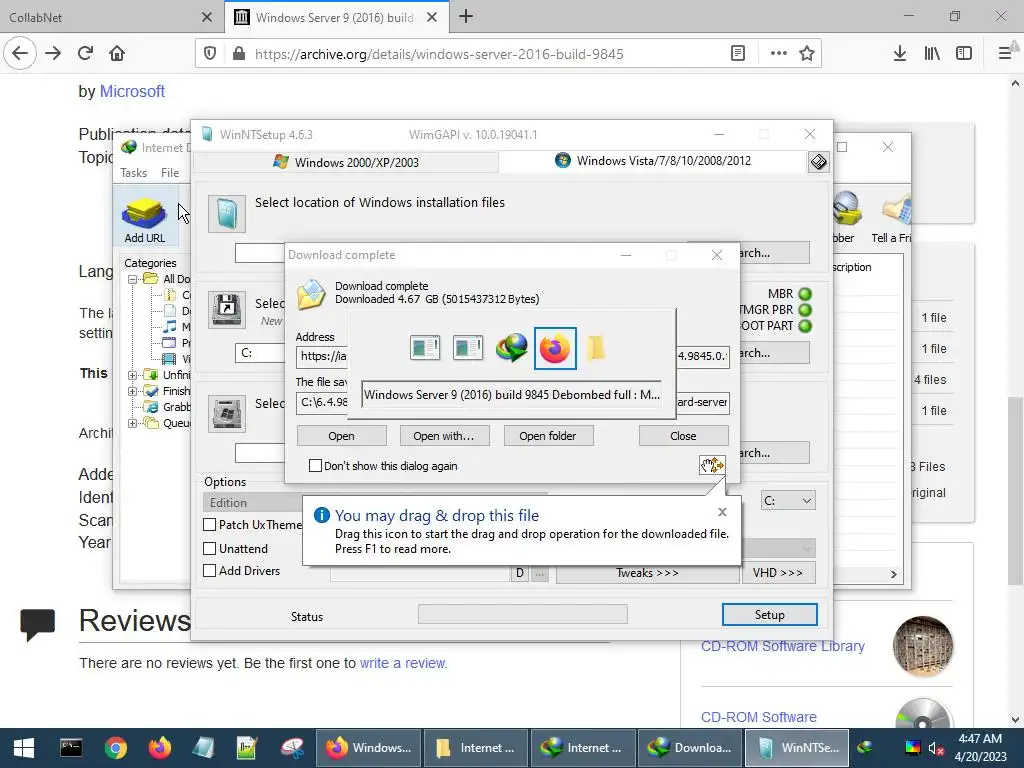Select Firefox icon in task switcher

pos(555,348)
